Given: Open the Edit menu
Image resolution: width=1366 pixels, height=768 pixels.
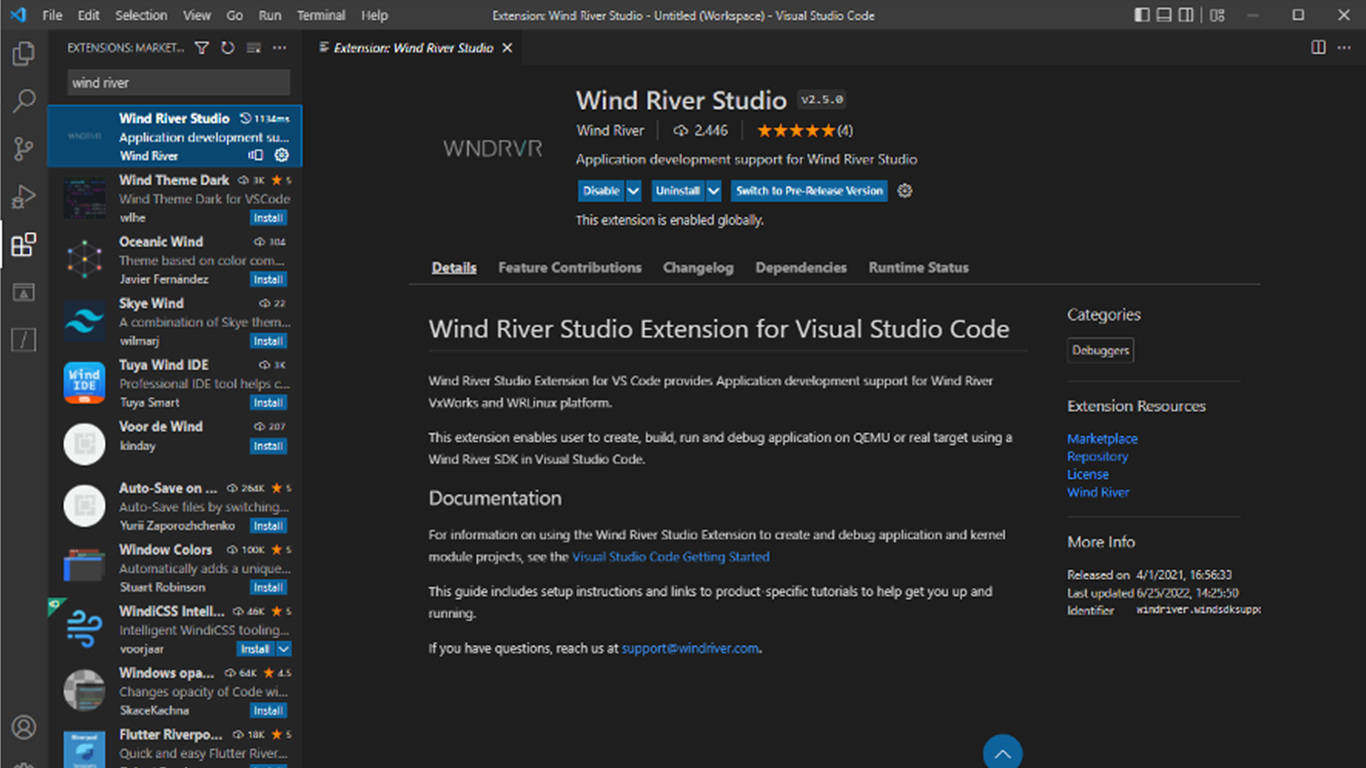Looking at the screenshot, I should [x=89, y=15].
